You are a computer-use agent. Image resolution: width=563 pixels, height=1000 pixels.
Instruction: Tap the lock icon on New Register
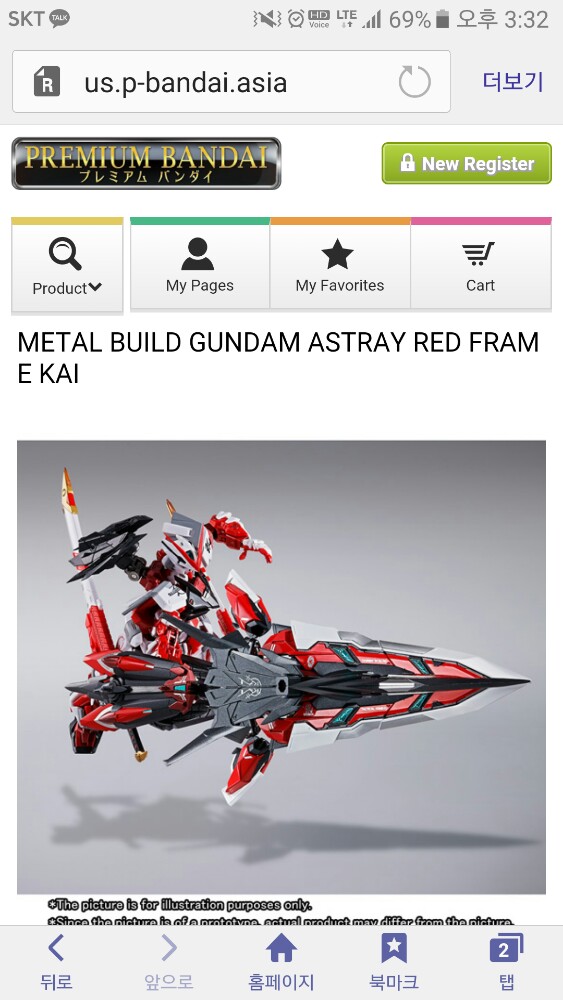click(407, 163)
